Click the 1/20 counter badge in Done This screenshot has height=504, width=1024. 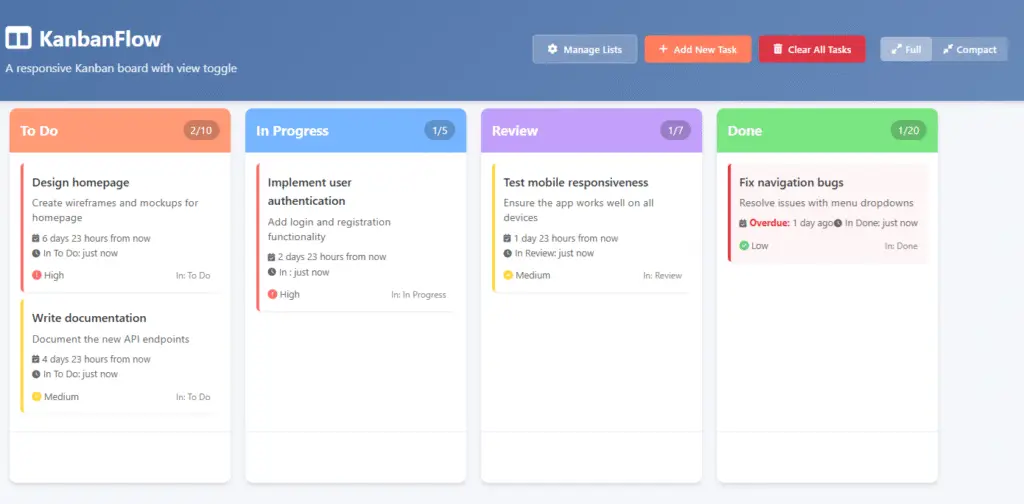click(x=910, y=130)
